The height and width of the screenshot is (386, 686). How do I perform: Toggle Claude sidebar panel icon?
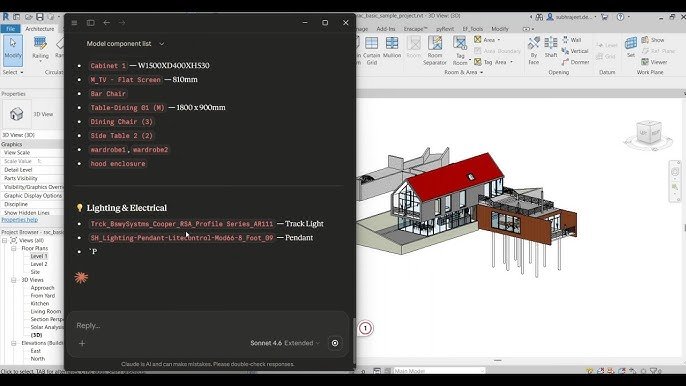point(91,23)
